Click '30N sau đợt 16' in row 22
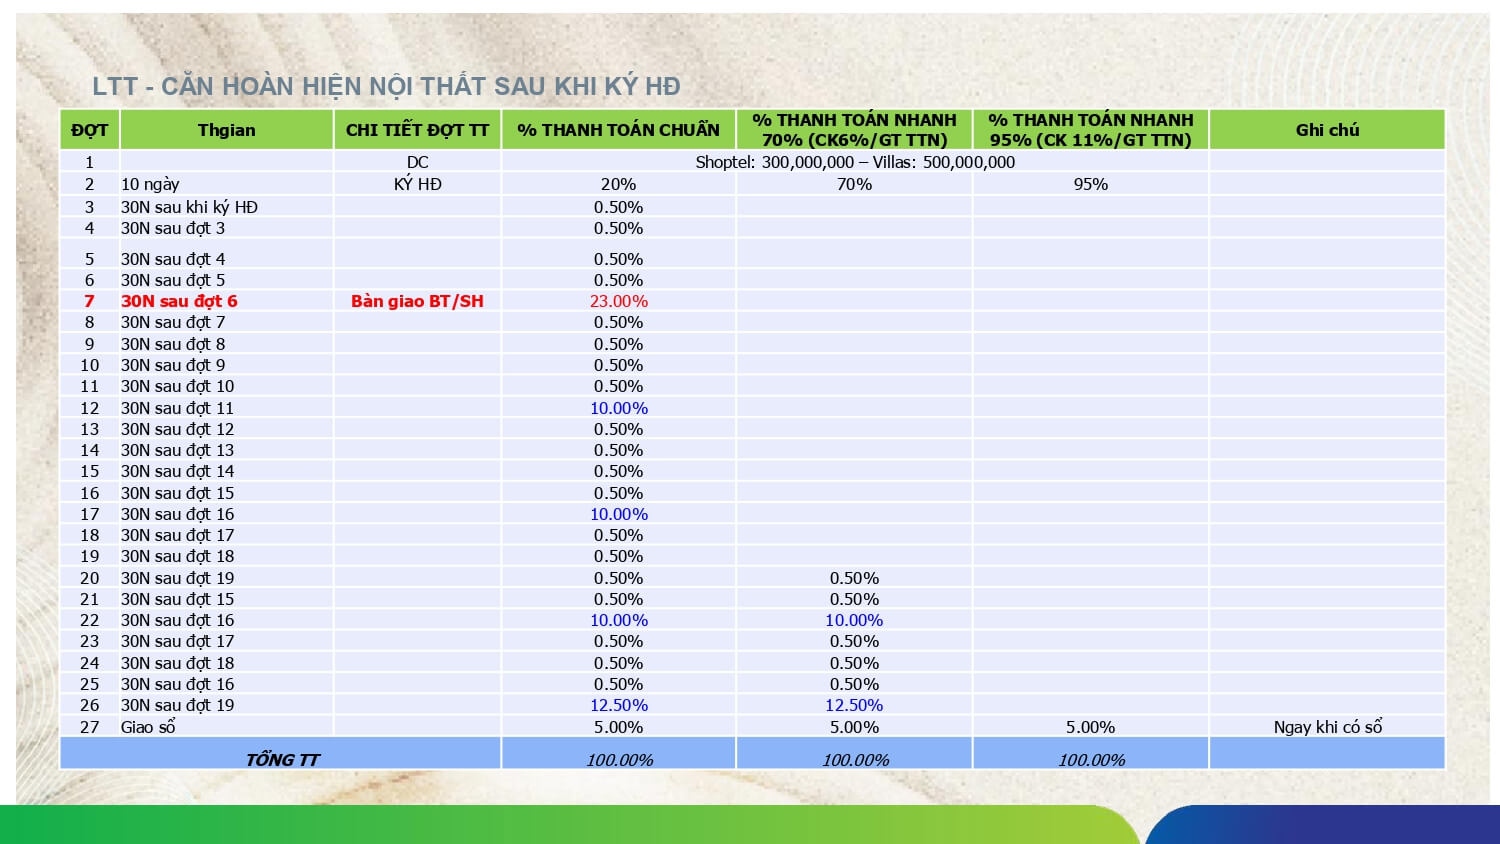 [x=227, y=620]
